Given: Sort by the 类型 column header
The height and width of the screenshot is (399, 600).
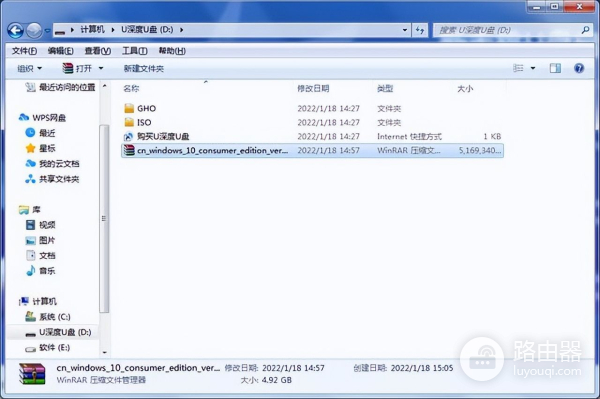Looking at the screenshot, I should 385,88.
